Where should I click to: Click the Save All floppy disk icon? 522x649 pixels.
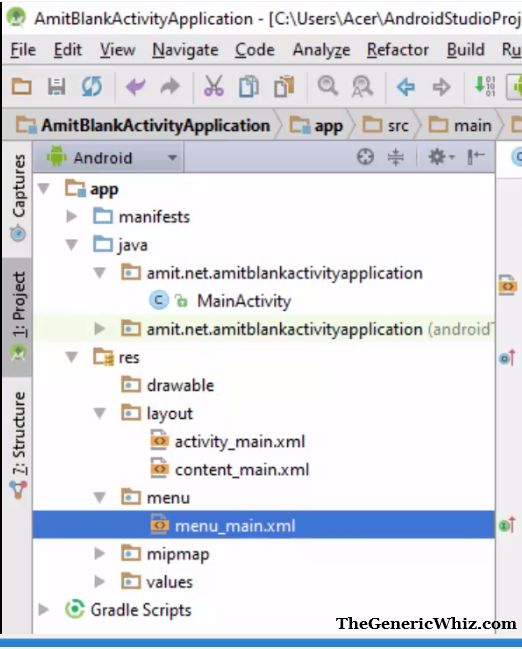(x=56, y=87)
